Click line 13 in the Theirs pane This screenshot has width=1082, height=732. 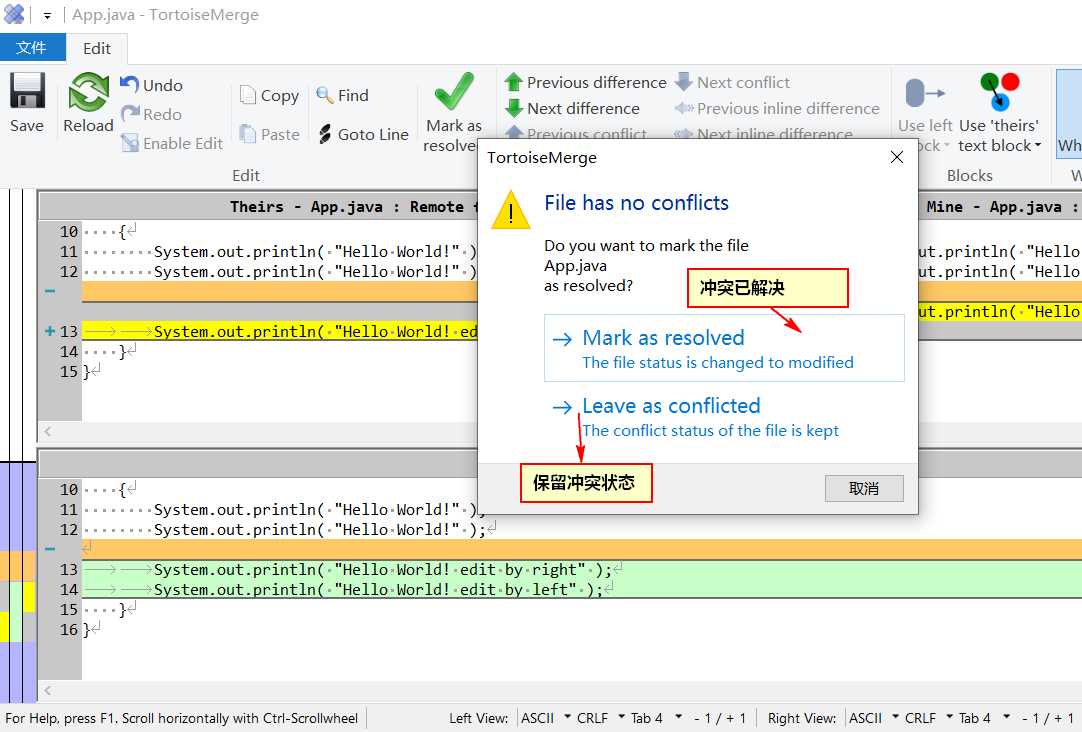(279, 331)
